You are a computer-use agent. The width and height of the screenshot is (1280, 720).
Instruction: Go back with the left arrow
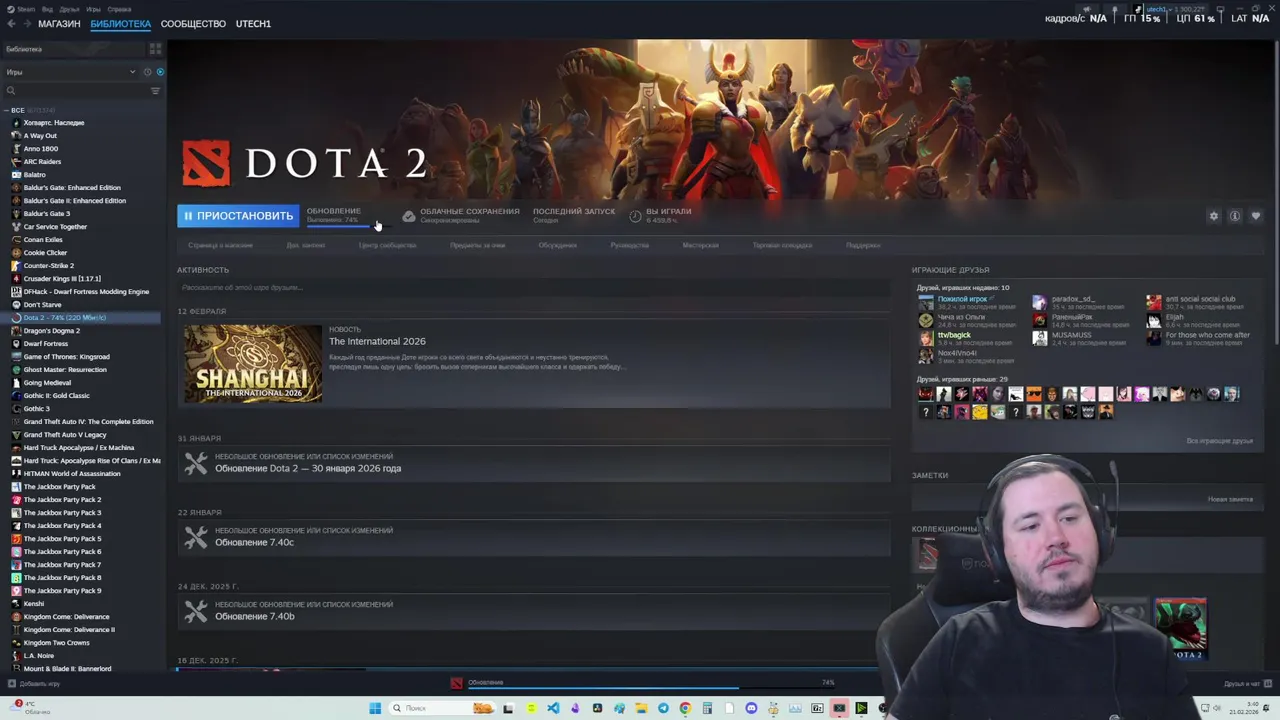point(11,23)
